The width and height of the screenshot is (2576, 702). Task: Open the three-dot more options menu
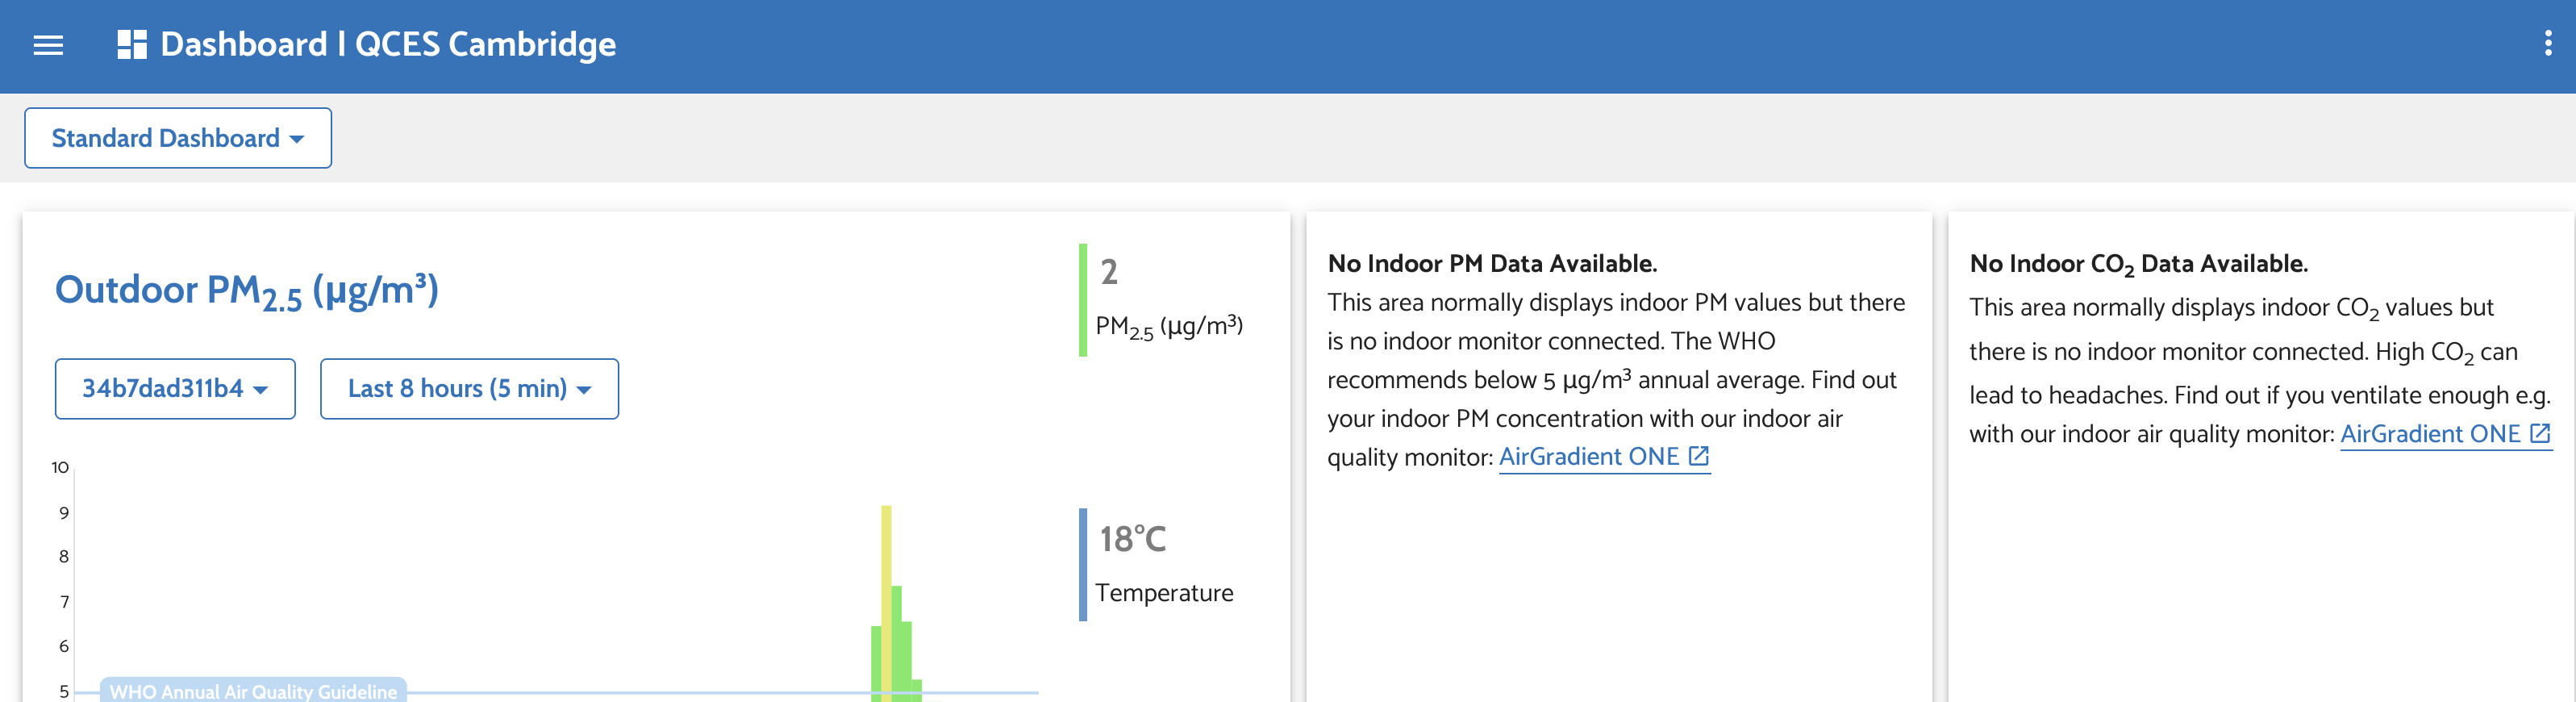2547,43
